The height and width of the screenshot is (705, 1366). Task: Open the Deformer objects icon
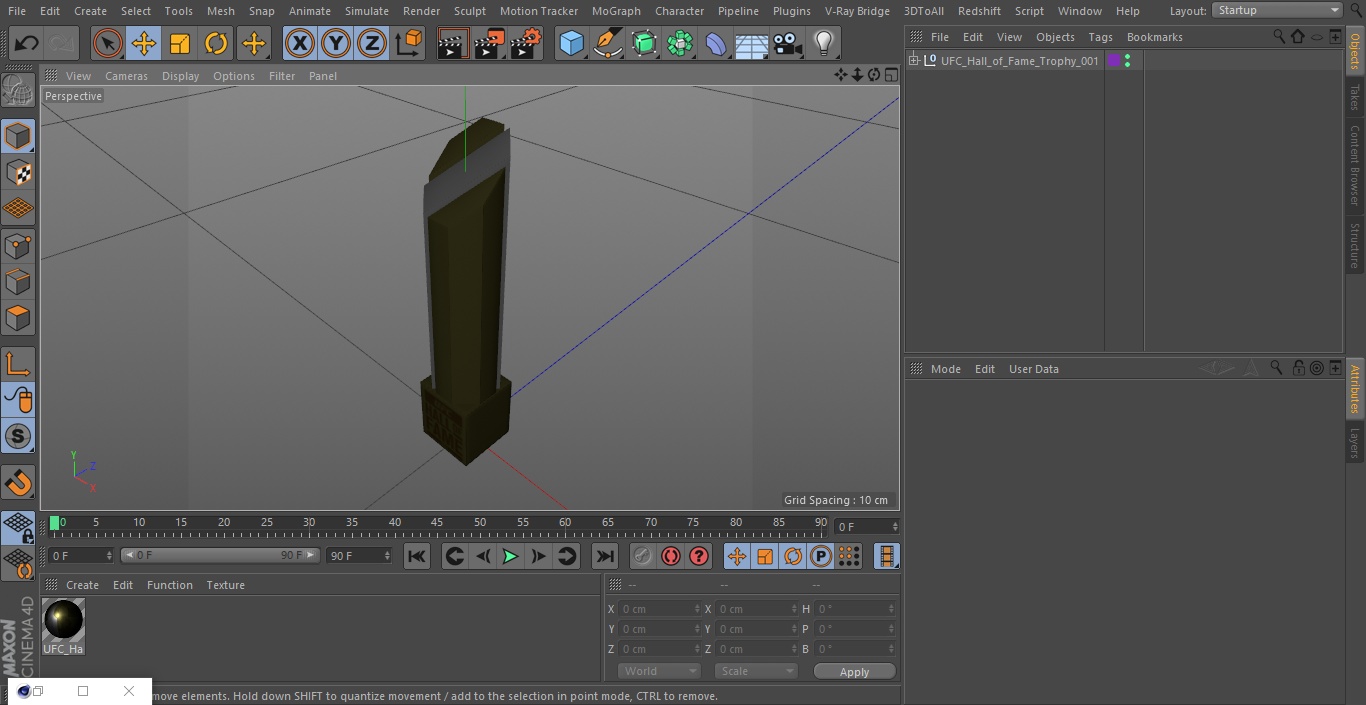716,44
